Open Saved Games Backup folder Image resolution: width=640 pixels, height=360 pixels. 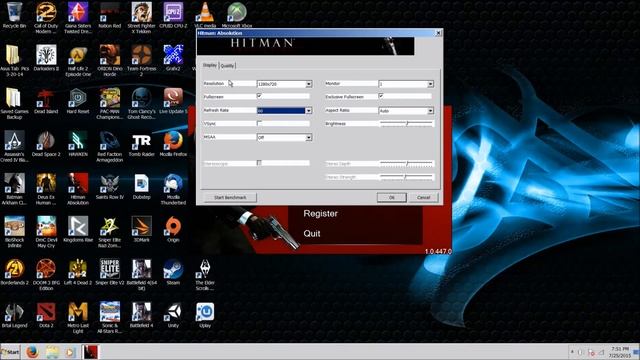point(14,103)
